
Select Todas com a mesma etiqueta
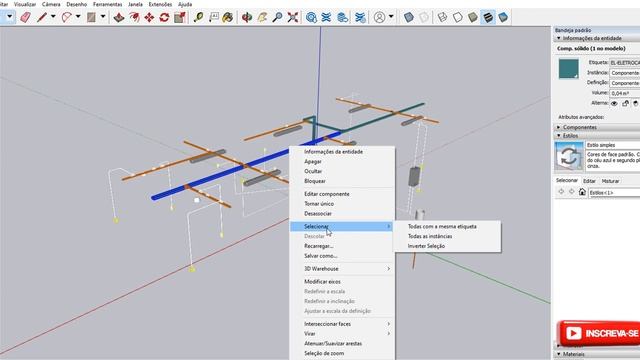442,227
